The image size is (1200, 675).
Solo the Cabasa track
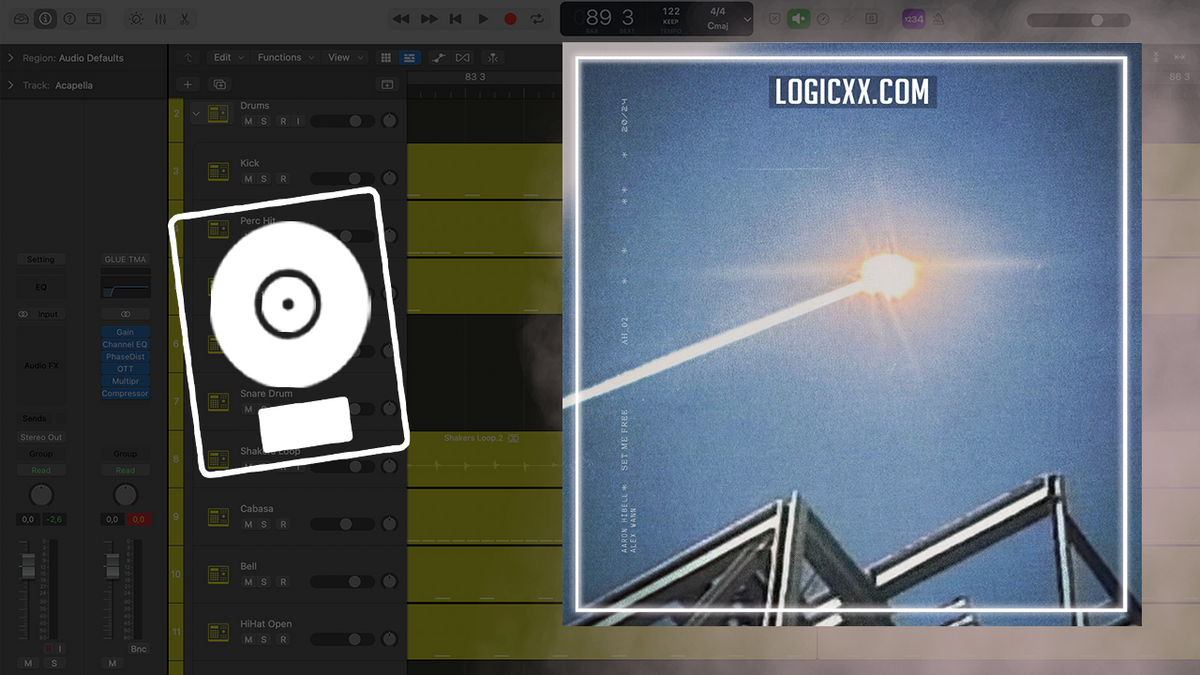coord(262,523)
